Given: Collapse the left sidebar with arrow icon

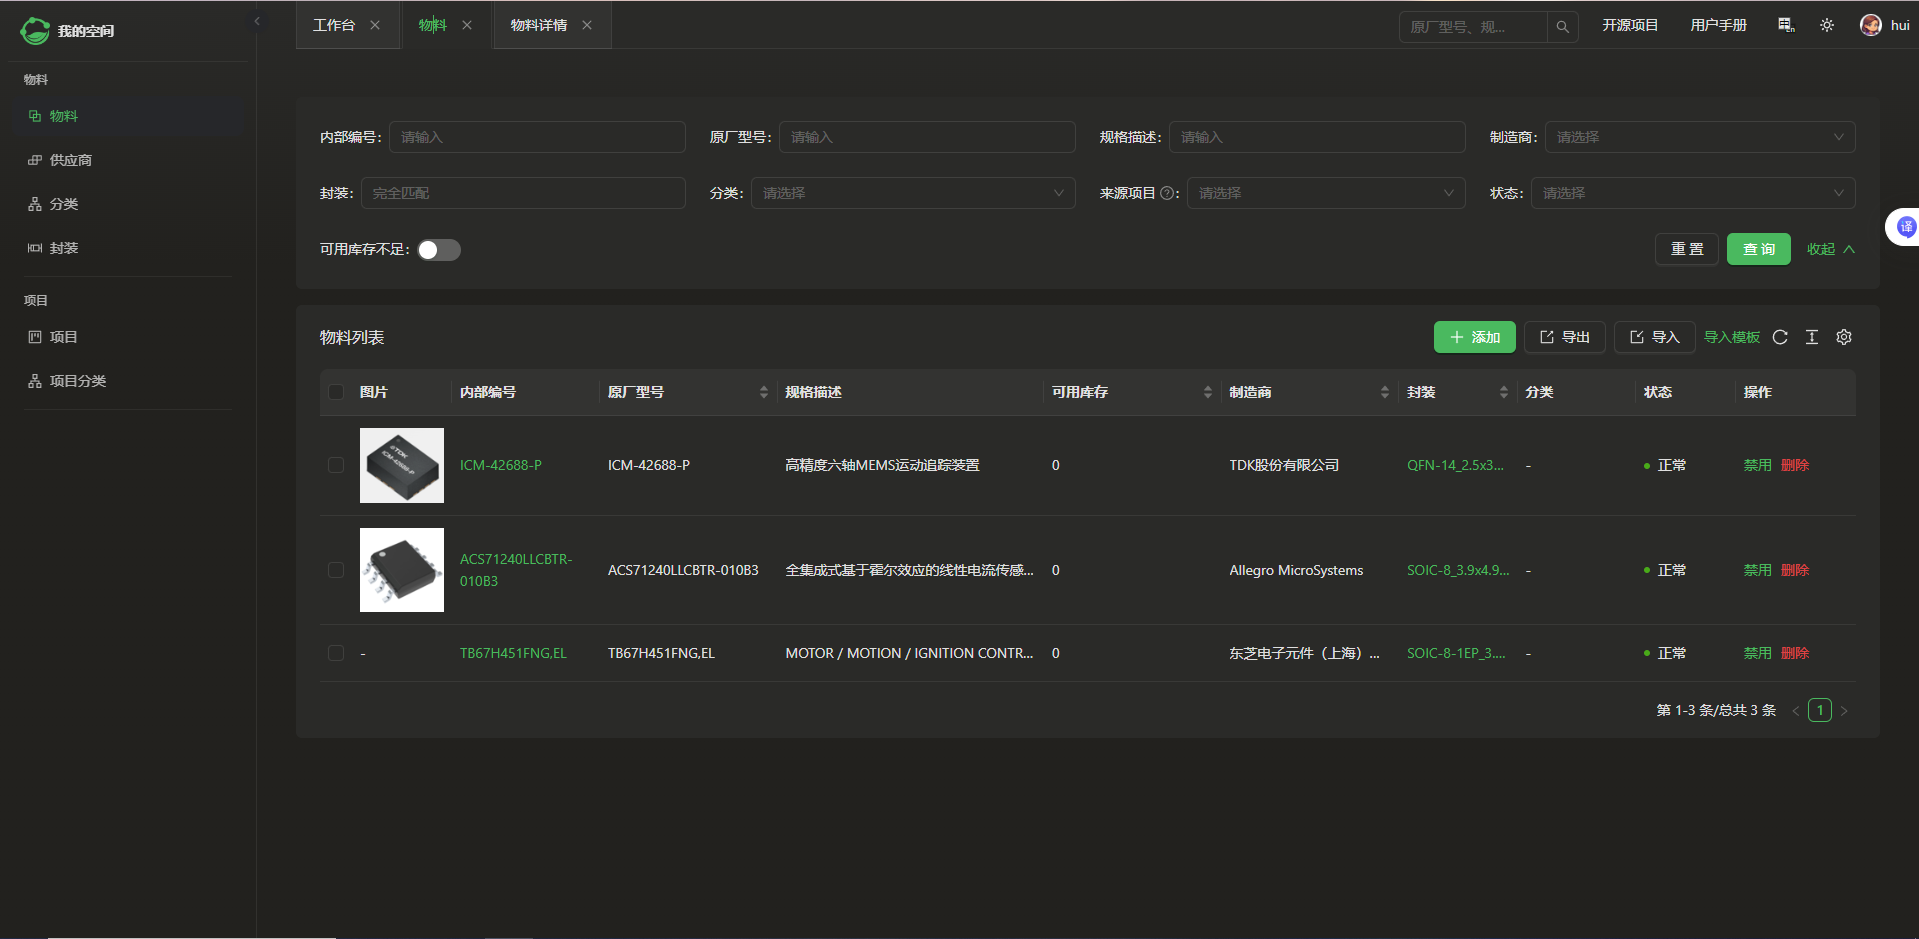Looking at the screenshot, I should (257, 21).
